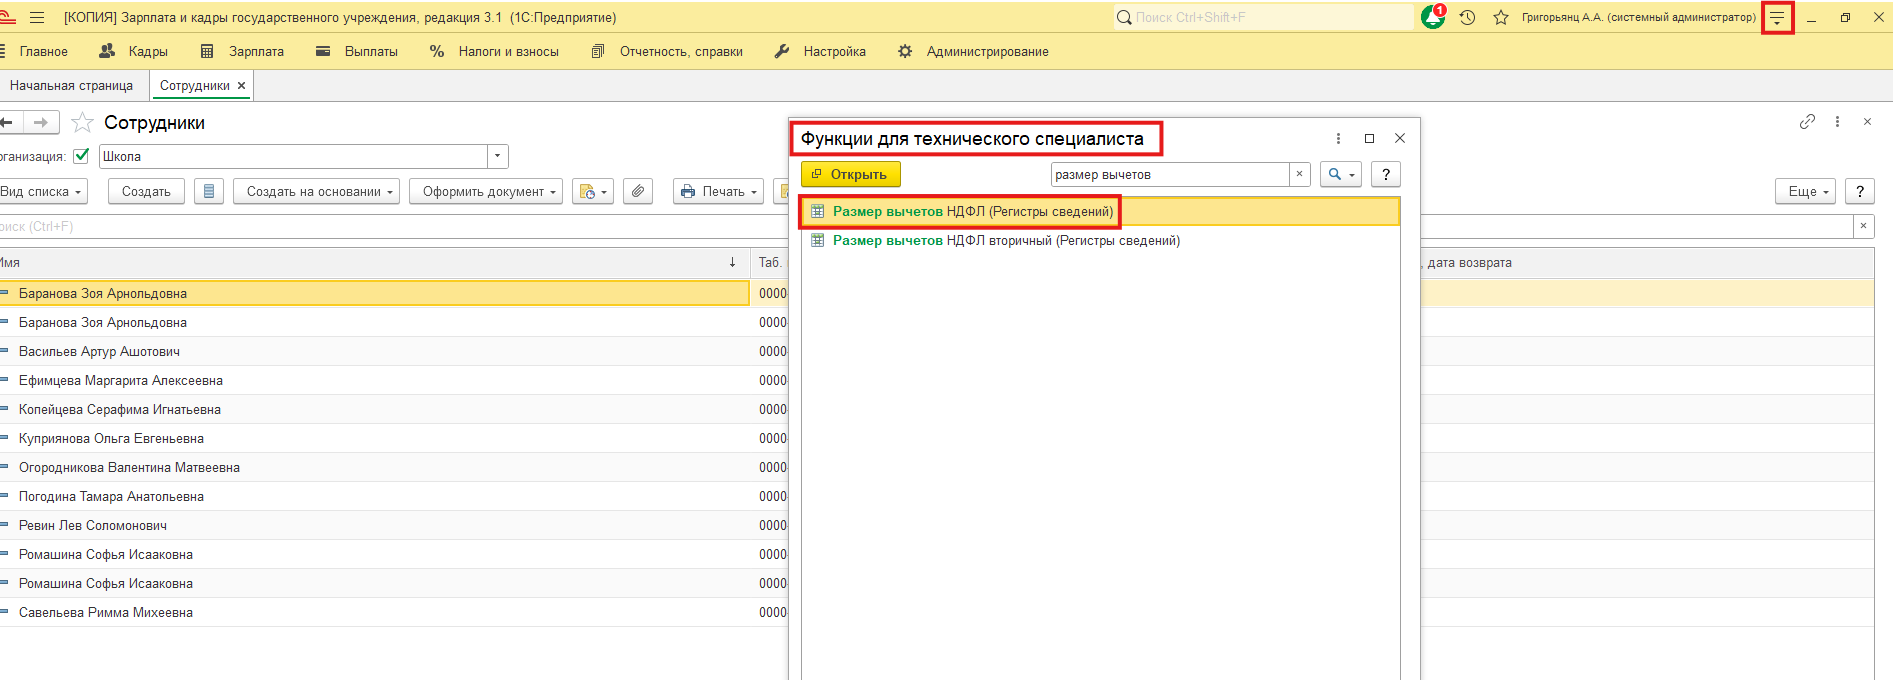The height and width of the screenshot is (680, 1893).
Task: Open the hamburger sections menu icon
Action: click(x=37, y=17)
